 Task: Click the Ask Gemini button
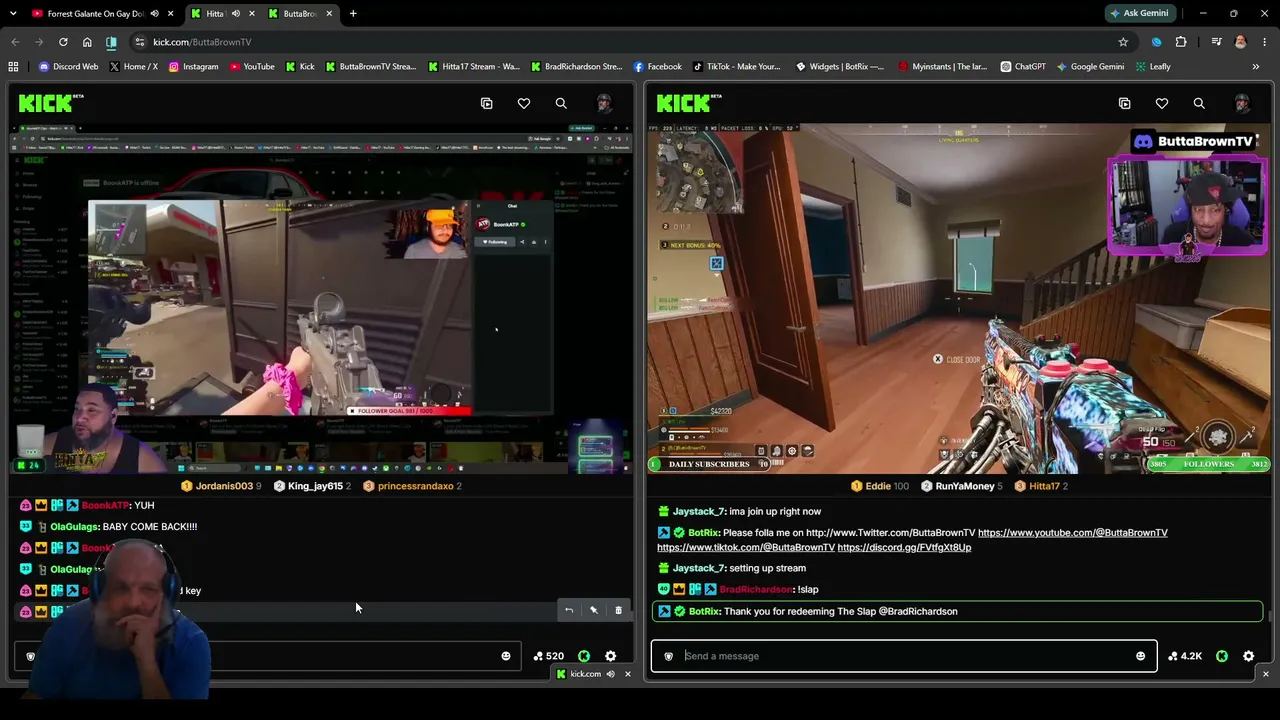point(1138,14)
